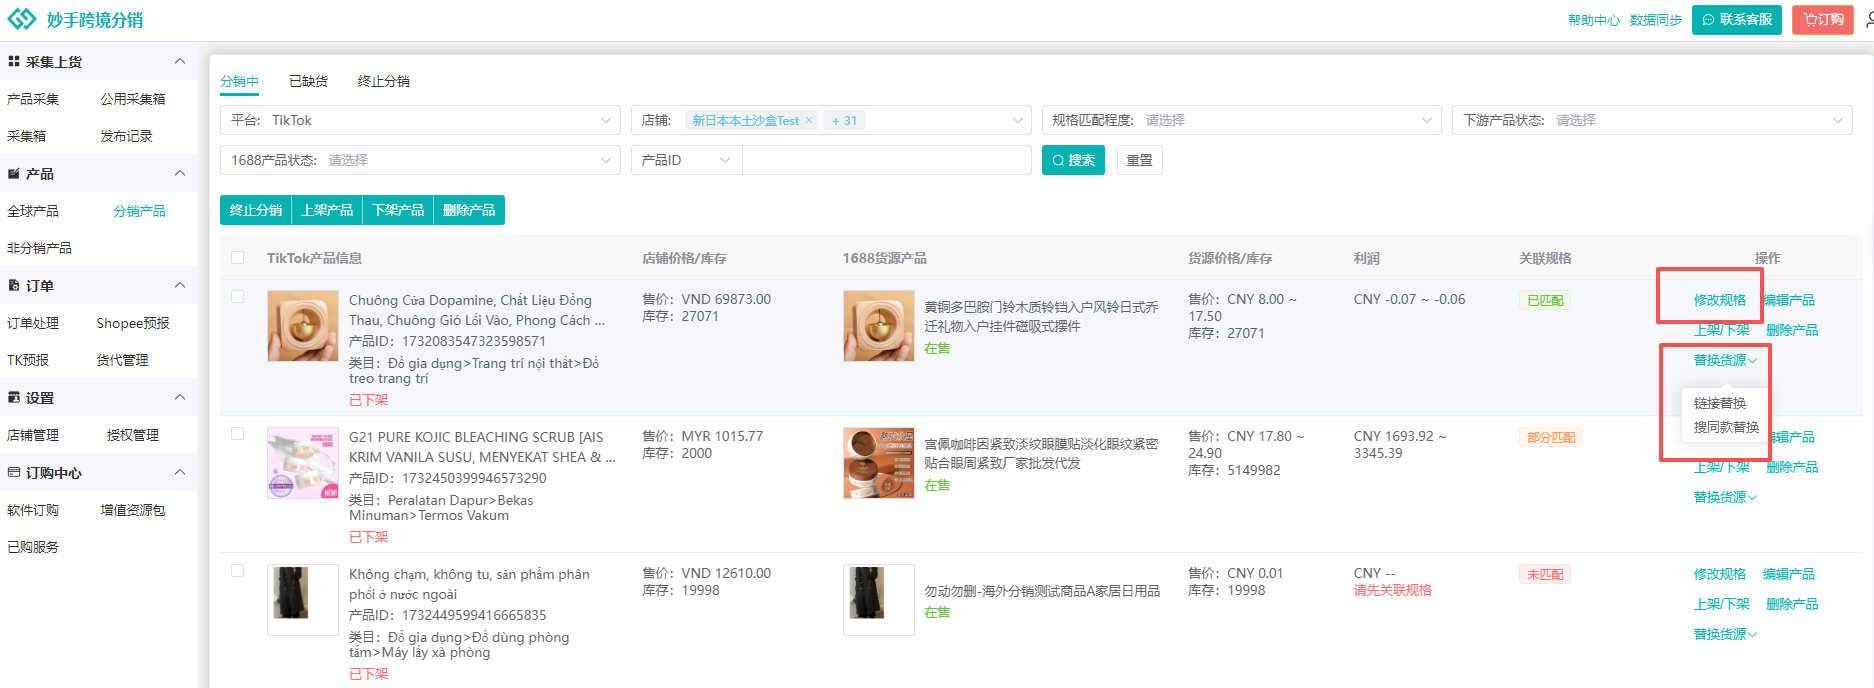Switch to the 分销中 tab
Screen dimensions: 1874x688
(240, 81)
